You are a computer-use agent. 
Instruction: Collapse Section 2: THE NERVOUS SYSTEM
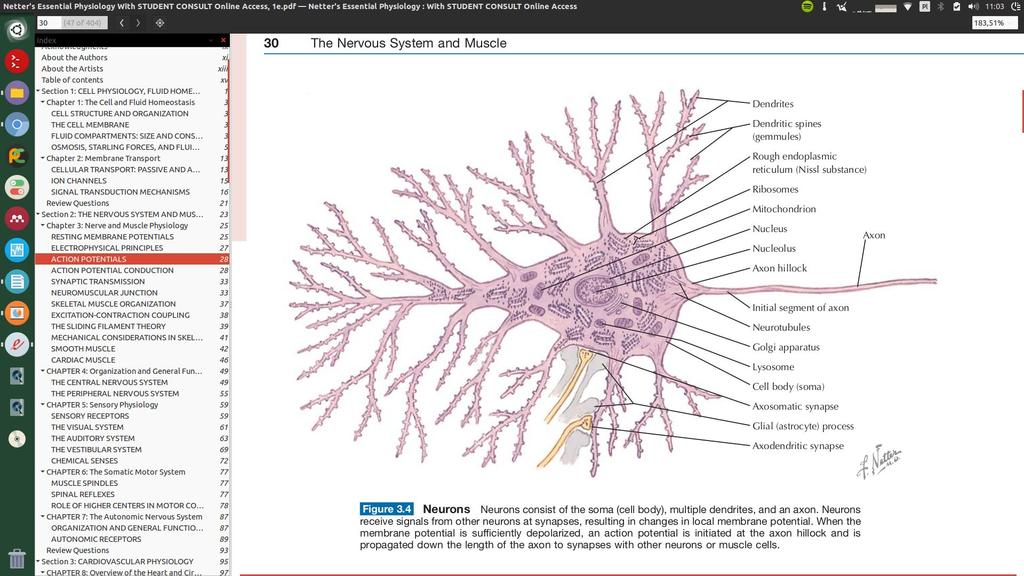[38, 214]
